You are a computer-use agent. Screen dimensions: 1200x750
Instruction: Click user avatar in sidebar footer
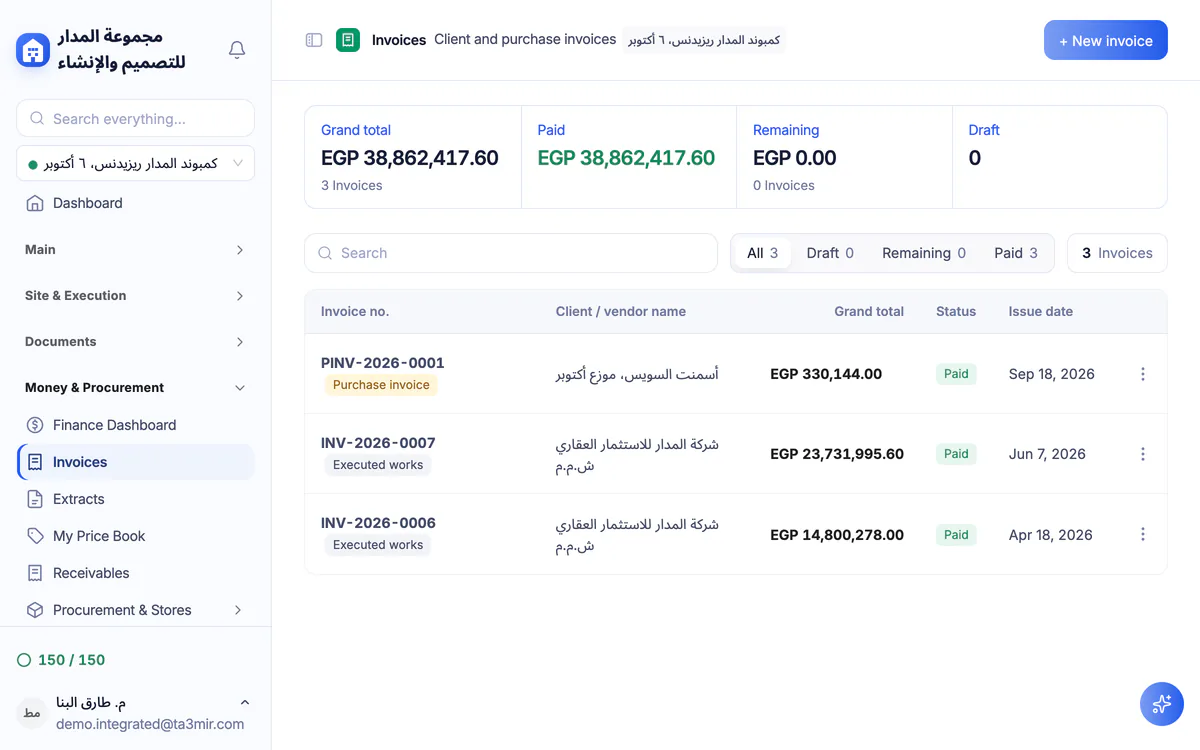pos(32,713)
